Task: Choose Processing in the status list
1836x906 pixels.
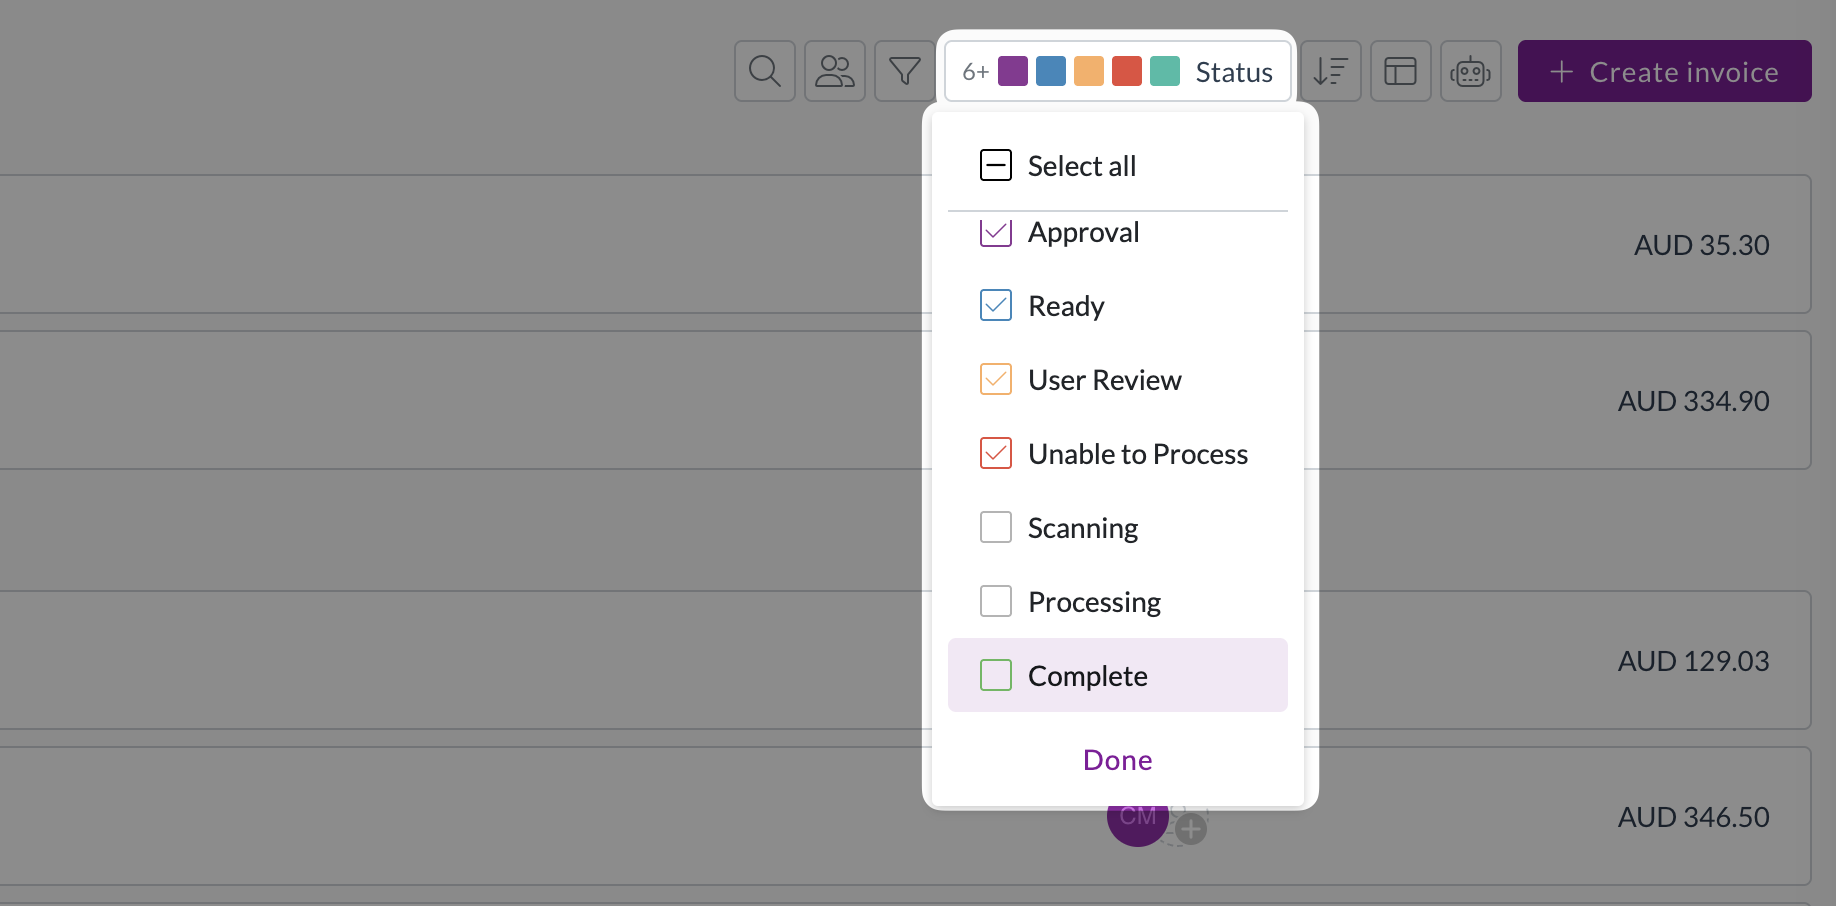Action: pyautogui.click(x=1118, y=601)
